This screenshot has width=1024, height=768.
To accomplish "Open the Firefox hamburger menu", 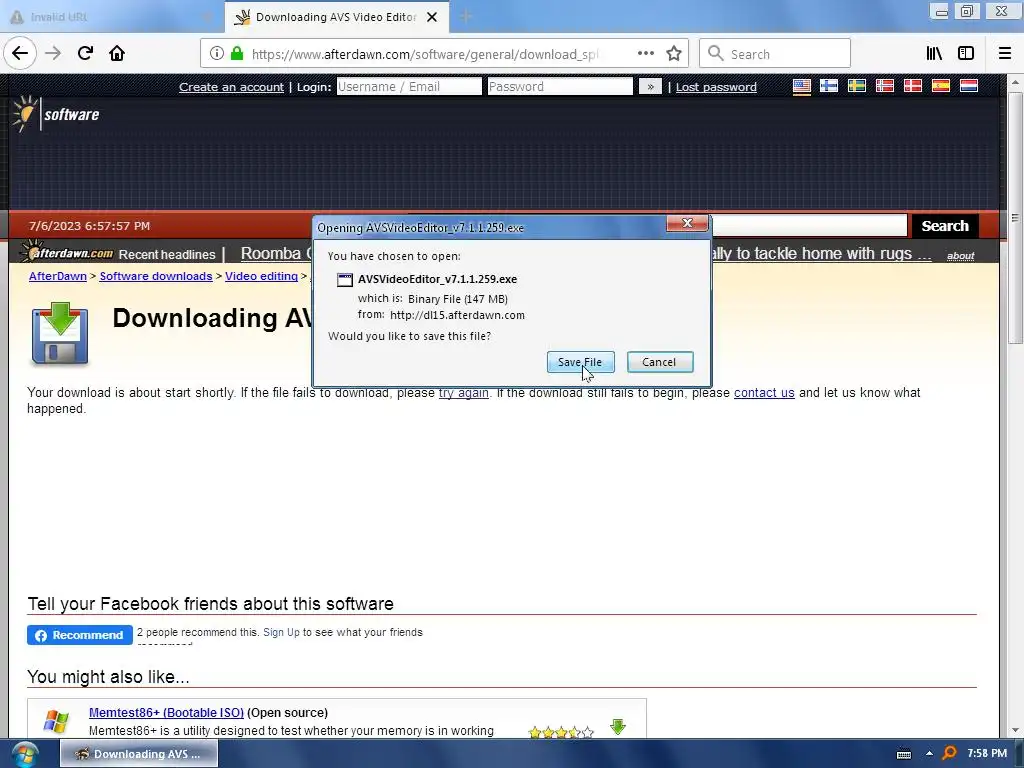I will tap(1005, 54).
